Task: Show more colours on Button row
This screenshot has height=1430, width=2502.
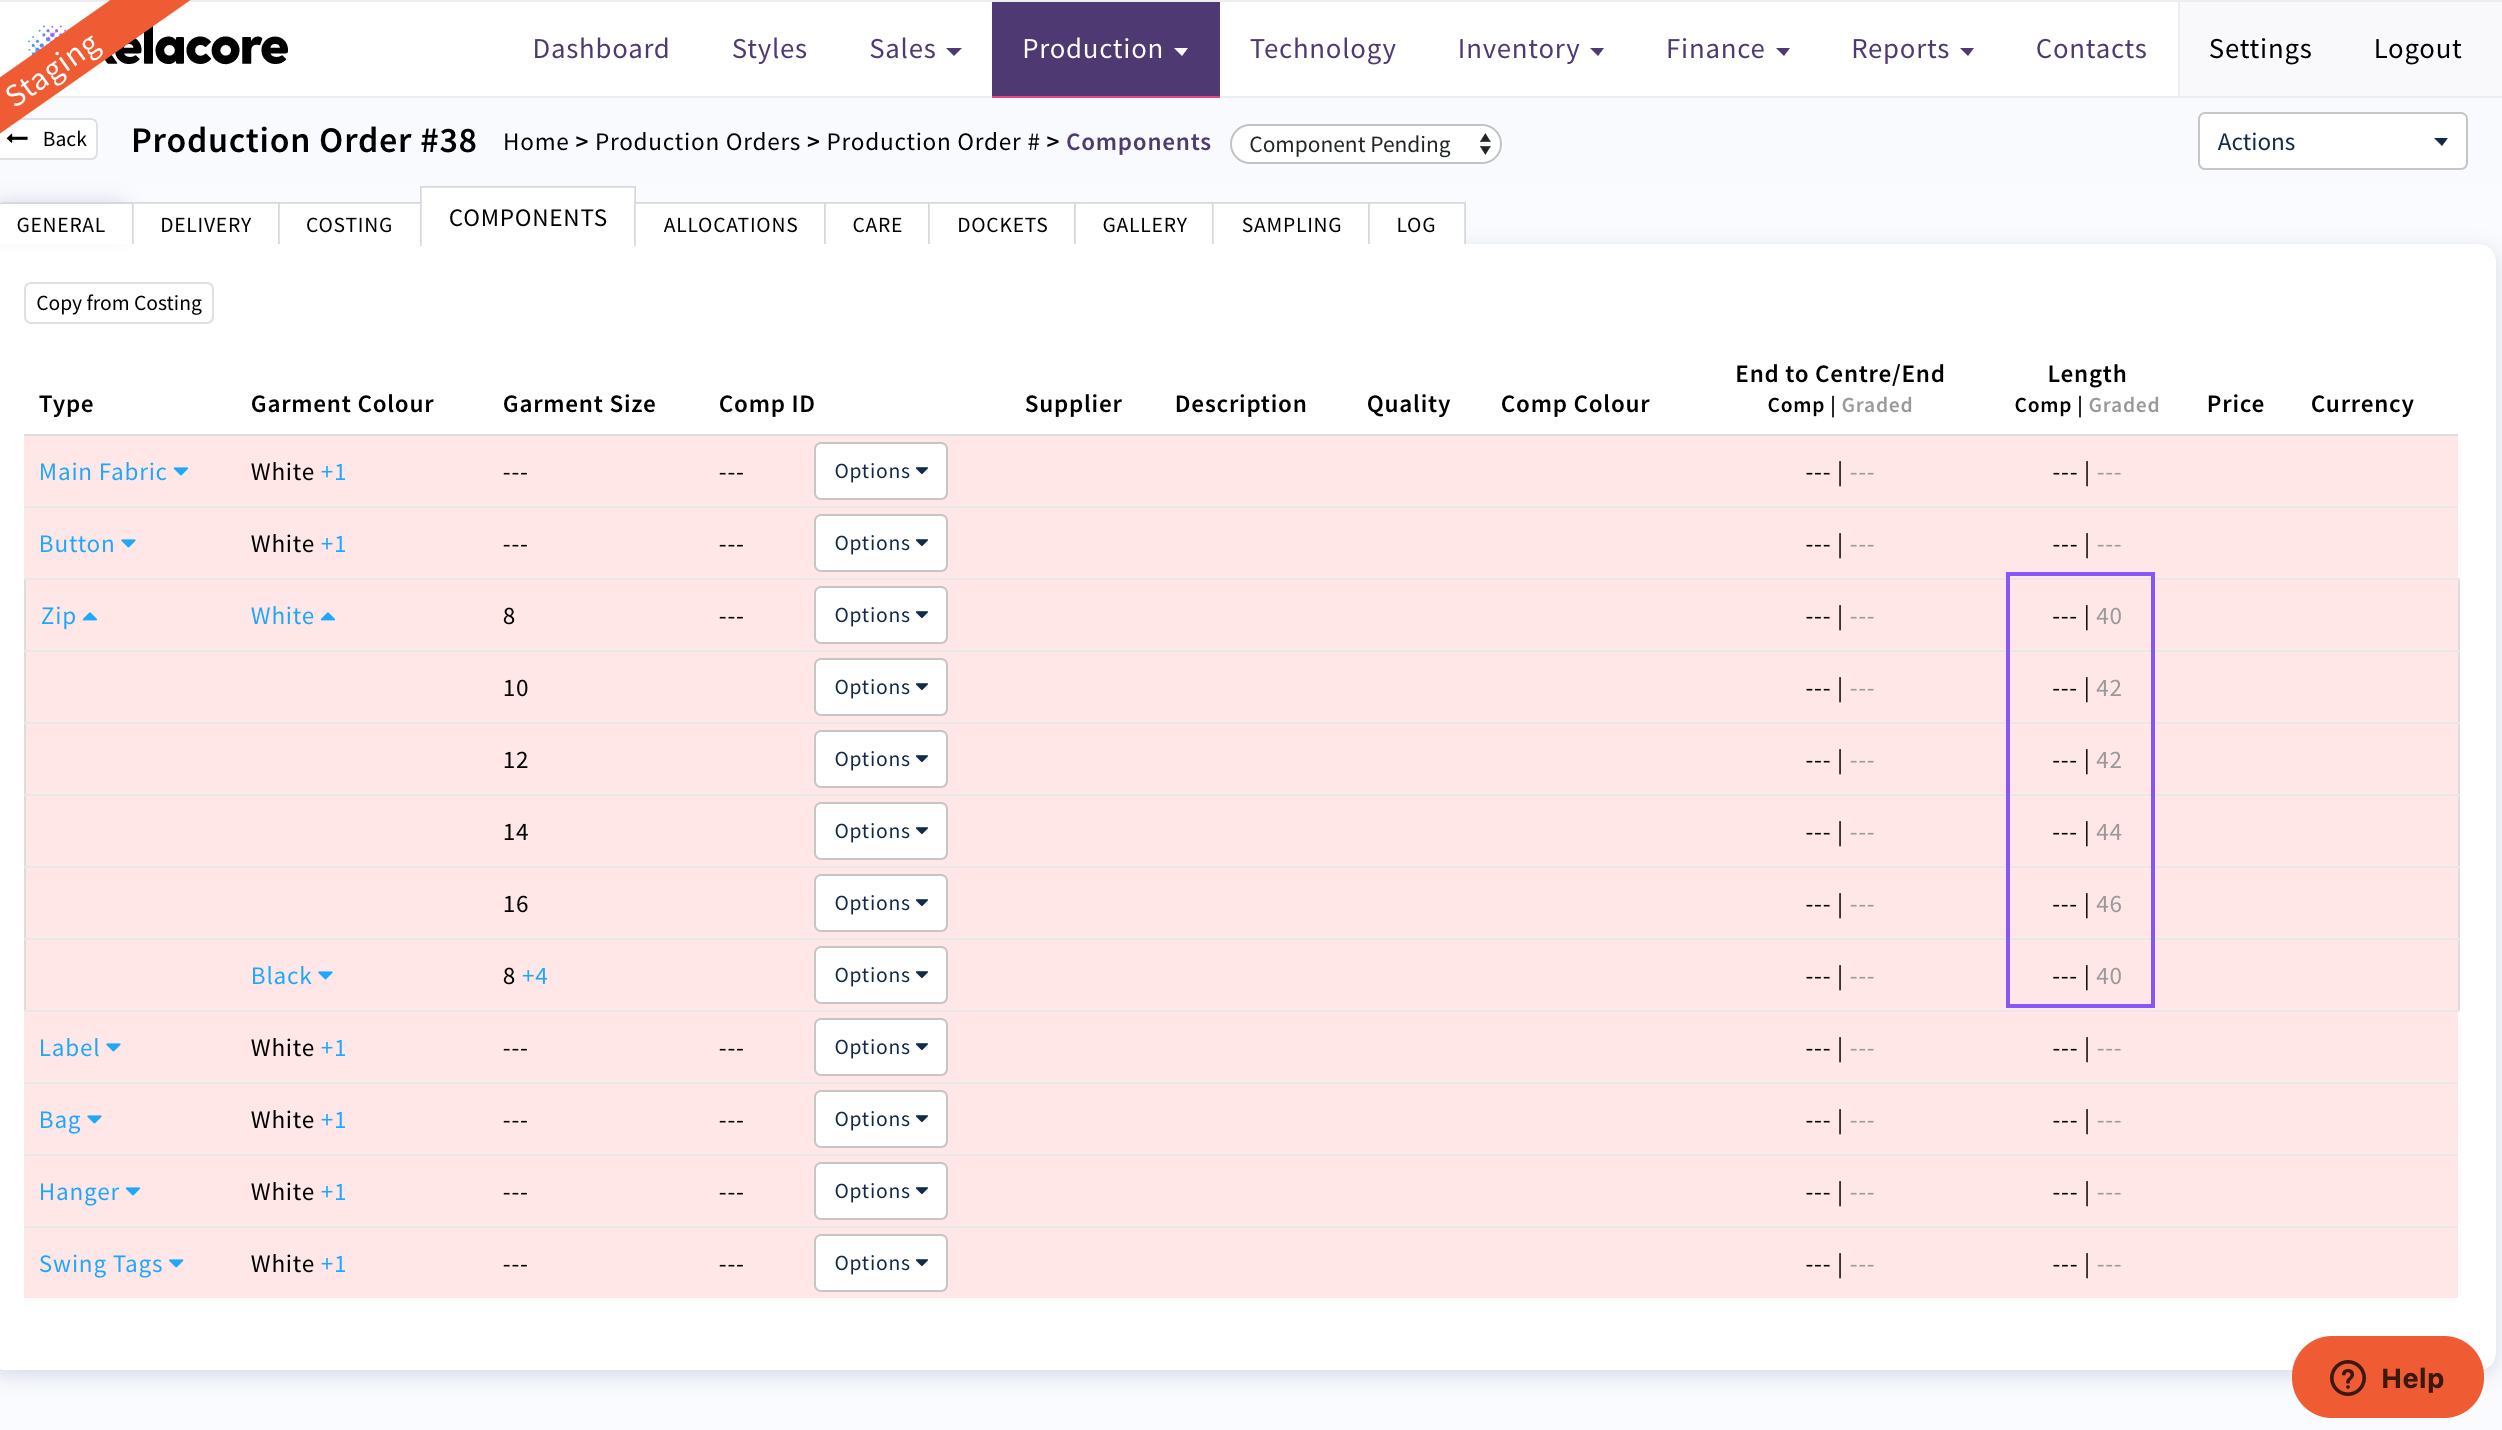Action: (x=333, y=544)
